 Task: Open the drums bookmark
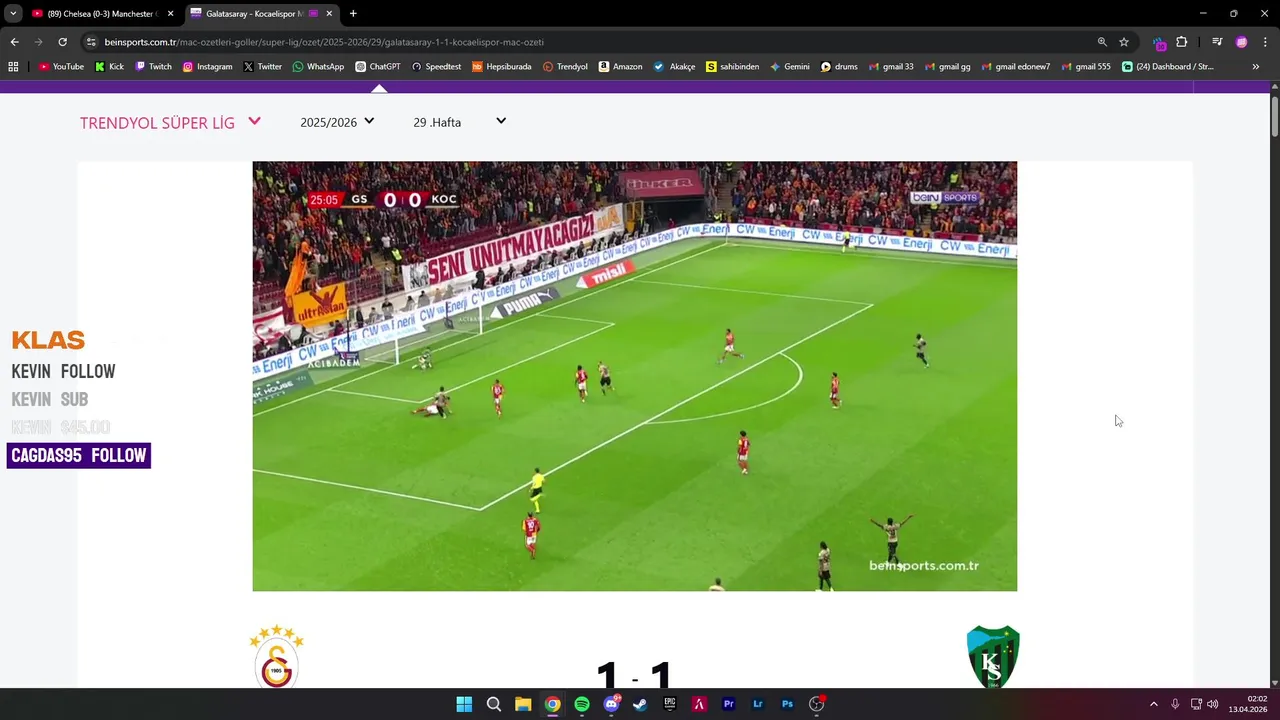840,67
